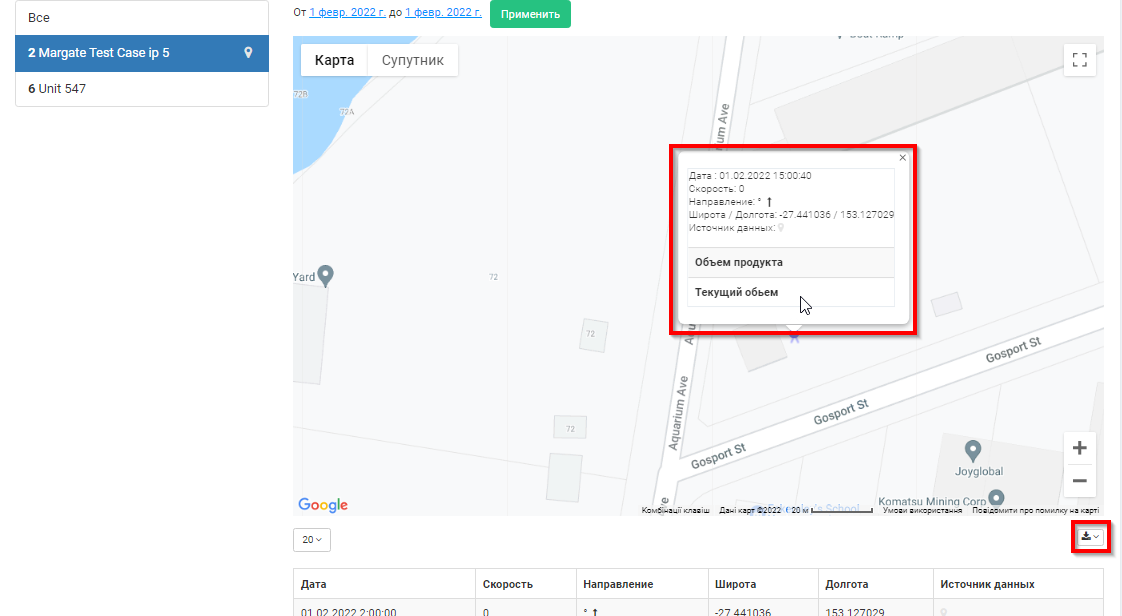Click the location pin icon beside Margate Test Case
Image resolution: width=1122 pixels, height=616 pixels.
pyautogui.click(x=248, y=53)
